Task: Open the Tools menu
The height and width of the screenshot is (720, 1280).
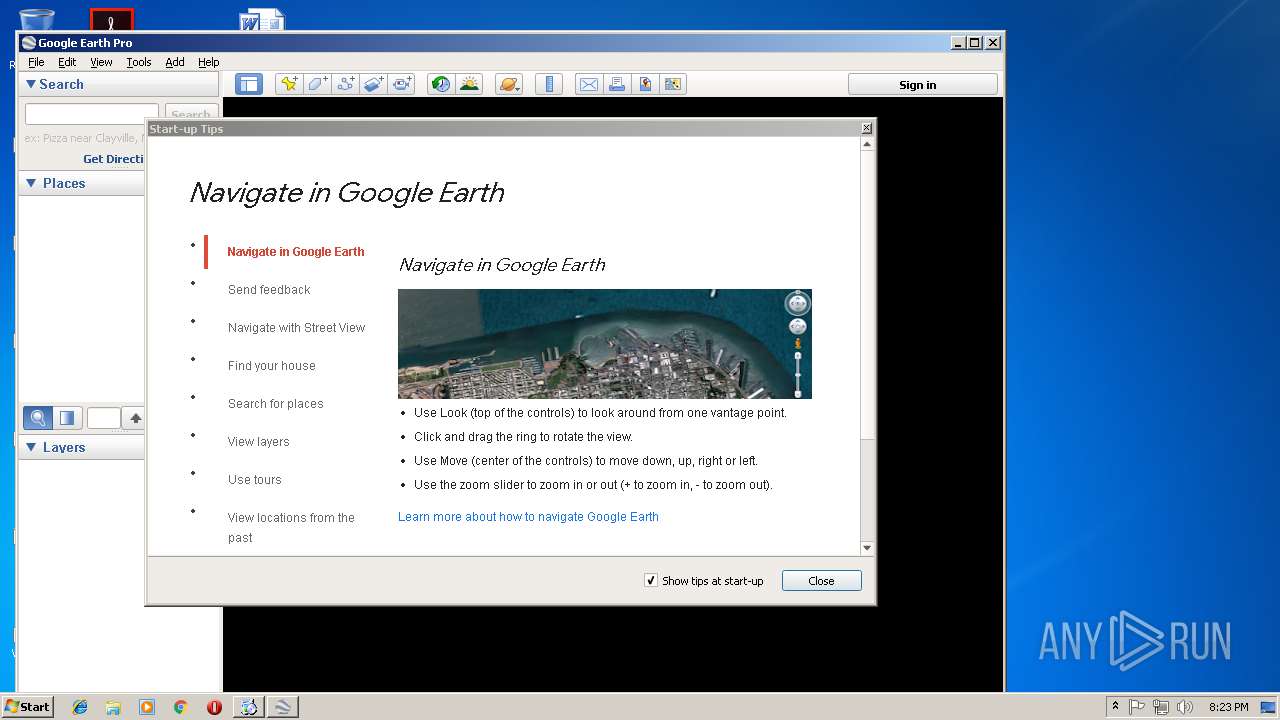Action: pyautogui.click(x=138, y=62)
